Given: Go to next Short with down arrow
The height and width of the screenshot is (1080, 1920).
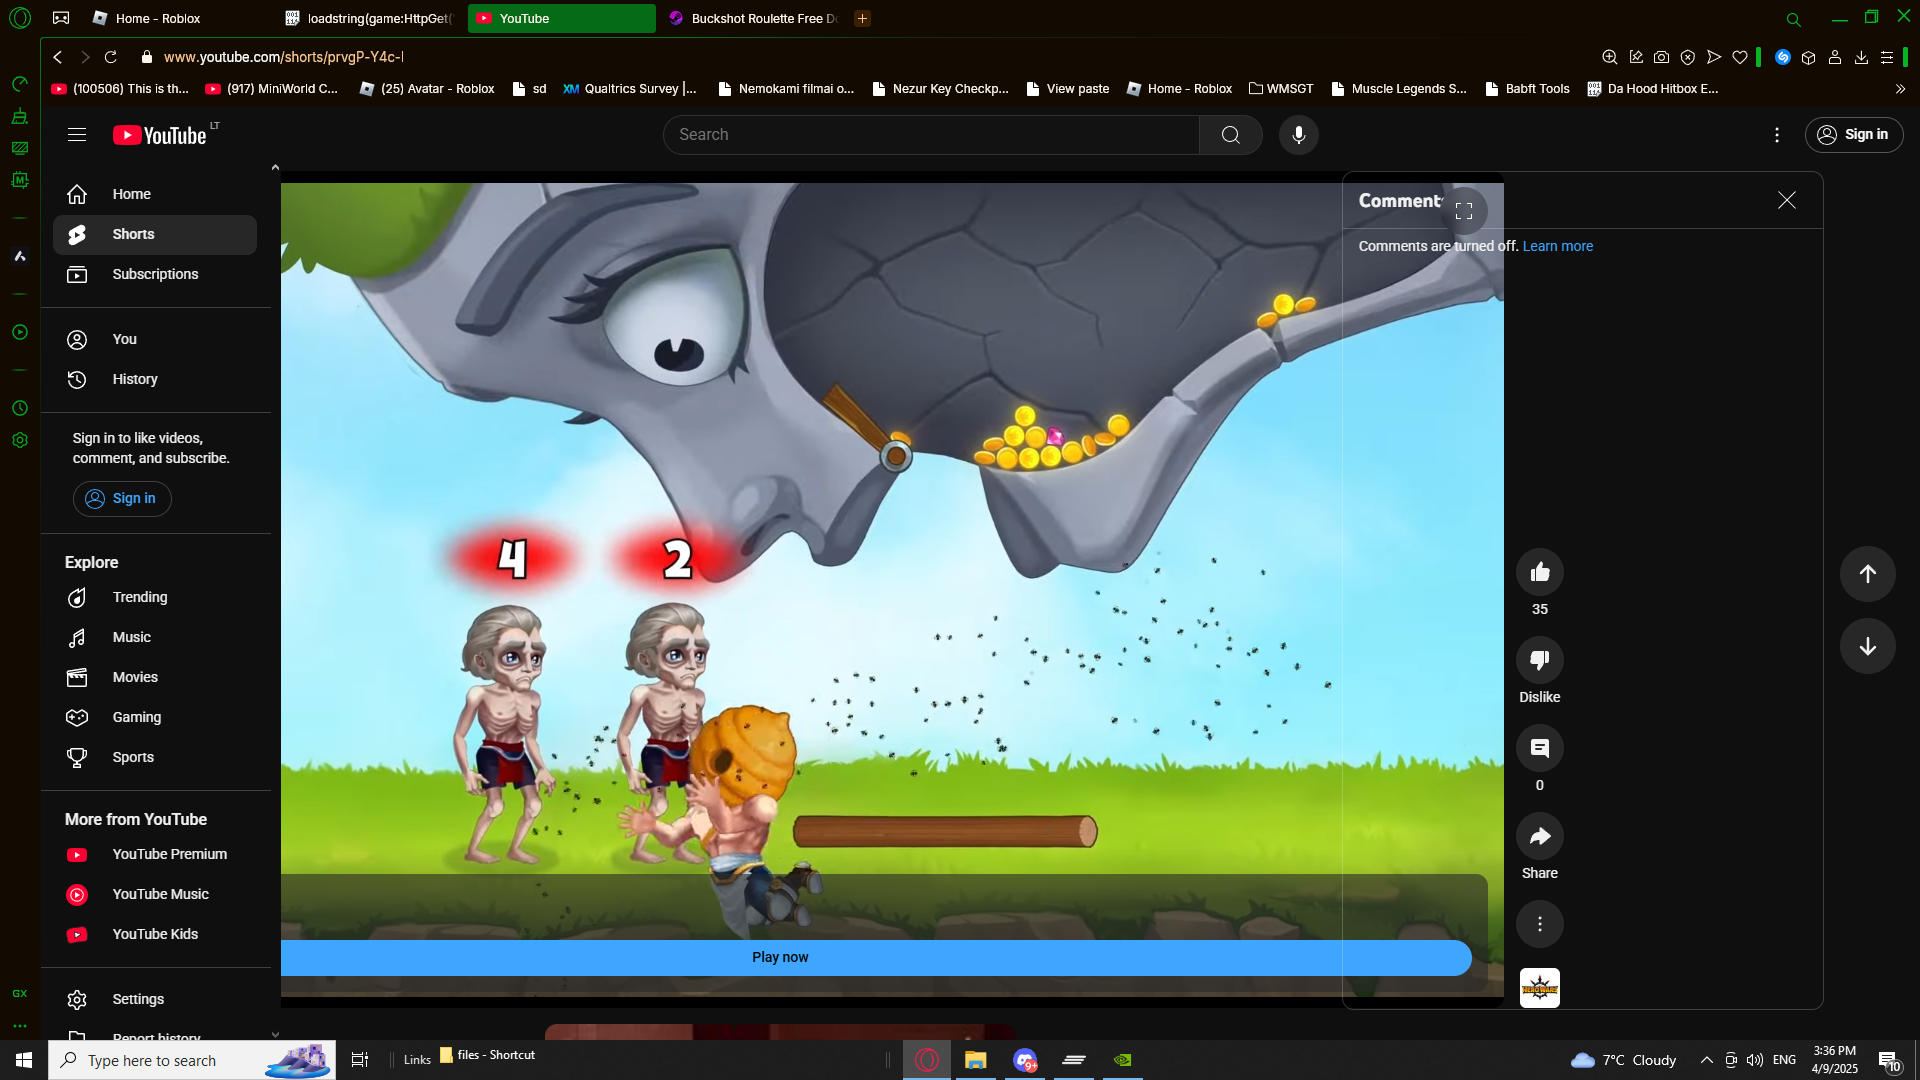Looking at the screenshot, I should click(x=1867, y=646).
